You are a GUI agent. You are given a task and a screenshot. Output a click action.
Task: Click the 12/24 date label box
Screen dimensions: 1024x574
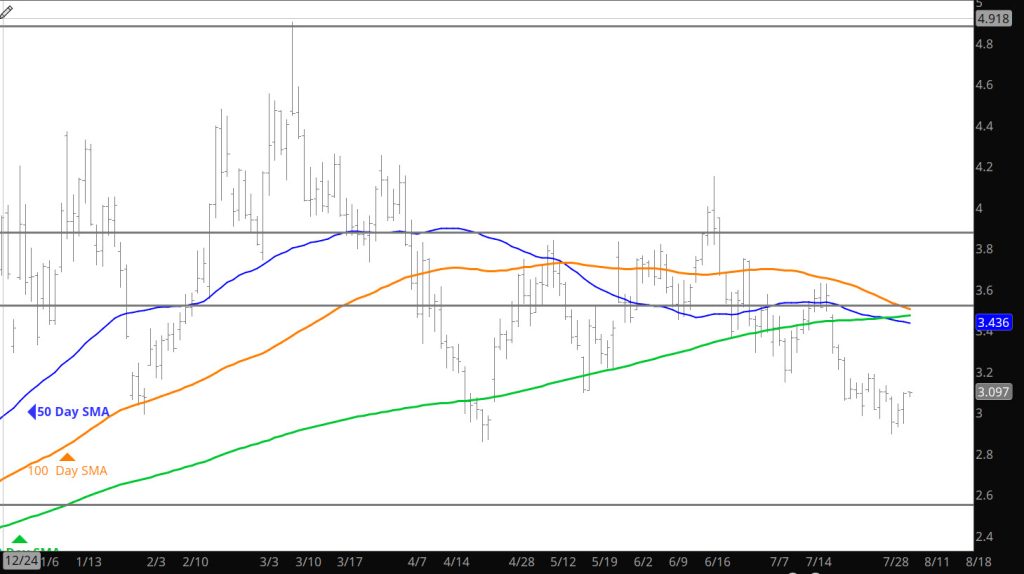[x=21, y=560]
